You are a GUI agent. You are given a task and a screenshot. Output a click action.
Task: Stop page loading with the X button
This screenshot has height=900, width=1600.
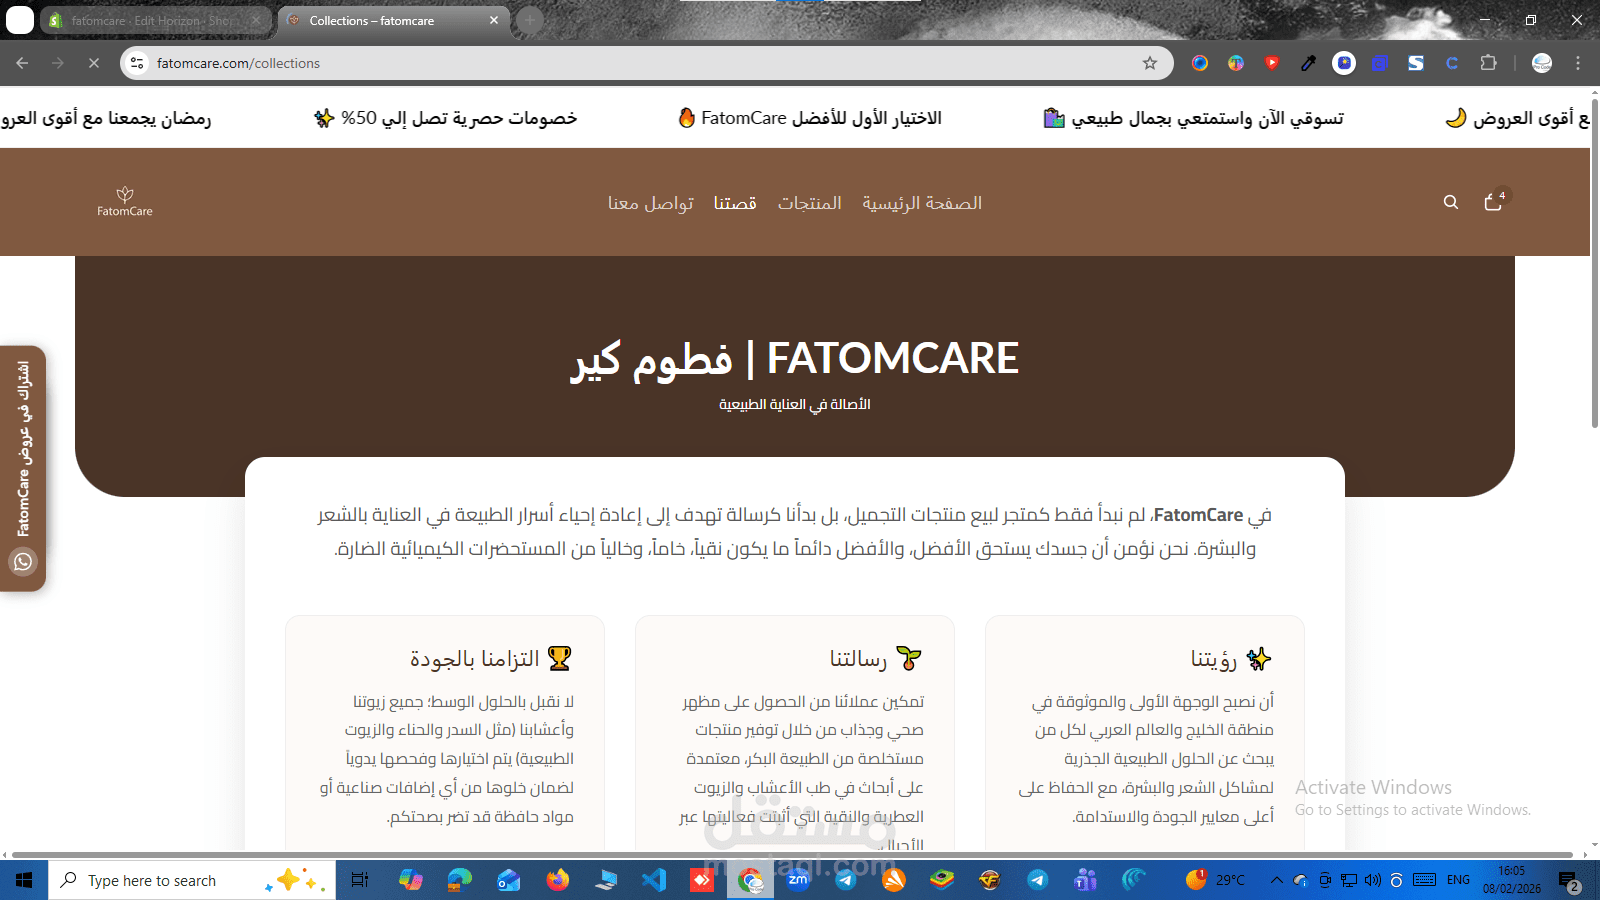coord(94,63)
